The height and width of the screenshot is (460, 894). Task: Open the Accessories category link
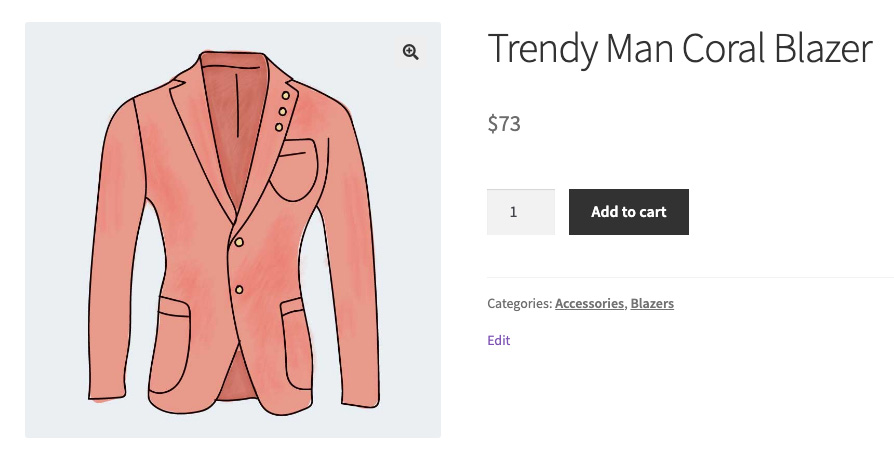click(x=589, y=303)
